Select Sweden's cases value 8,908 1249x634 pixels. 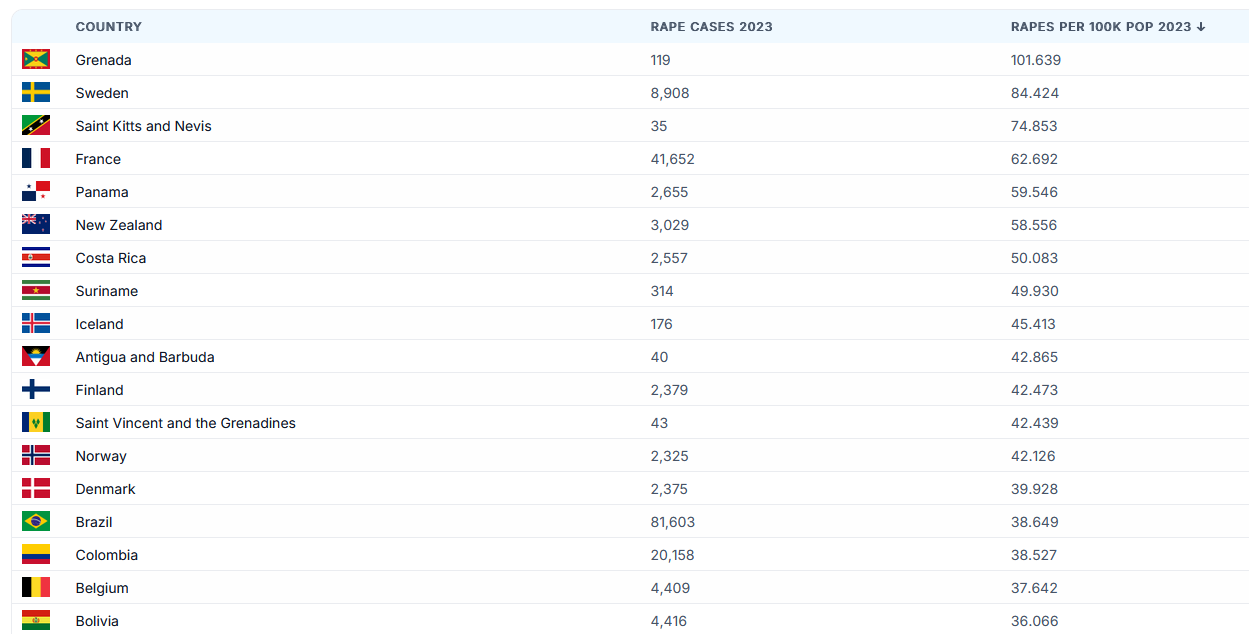[x=670, y=93]
